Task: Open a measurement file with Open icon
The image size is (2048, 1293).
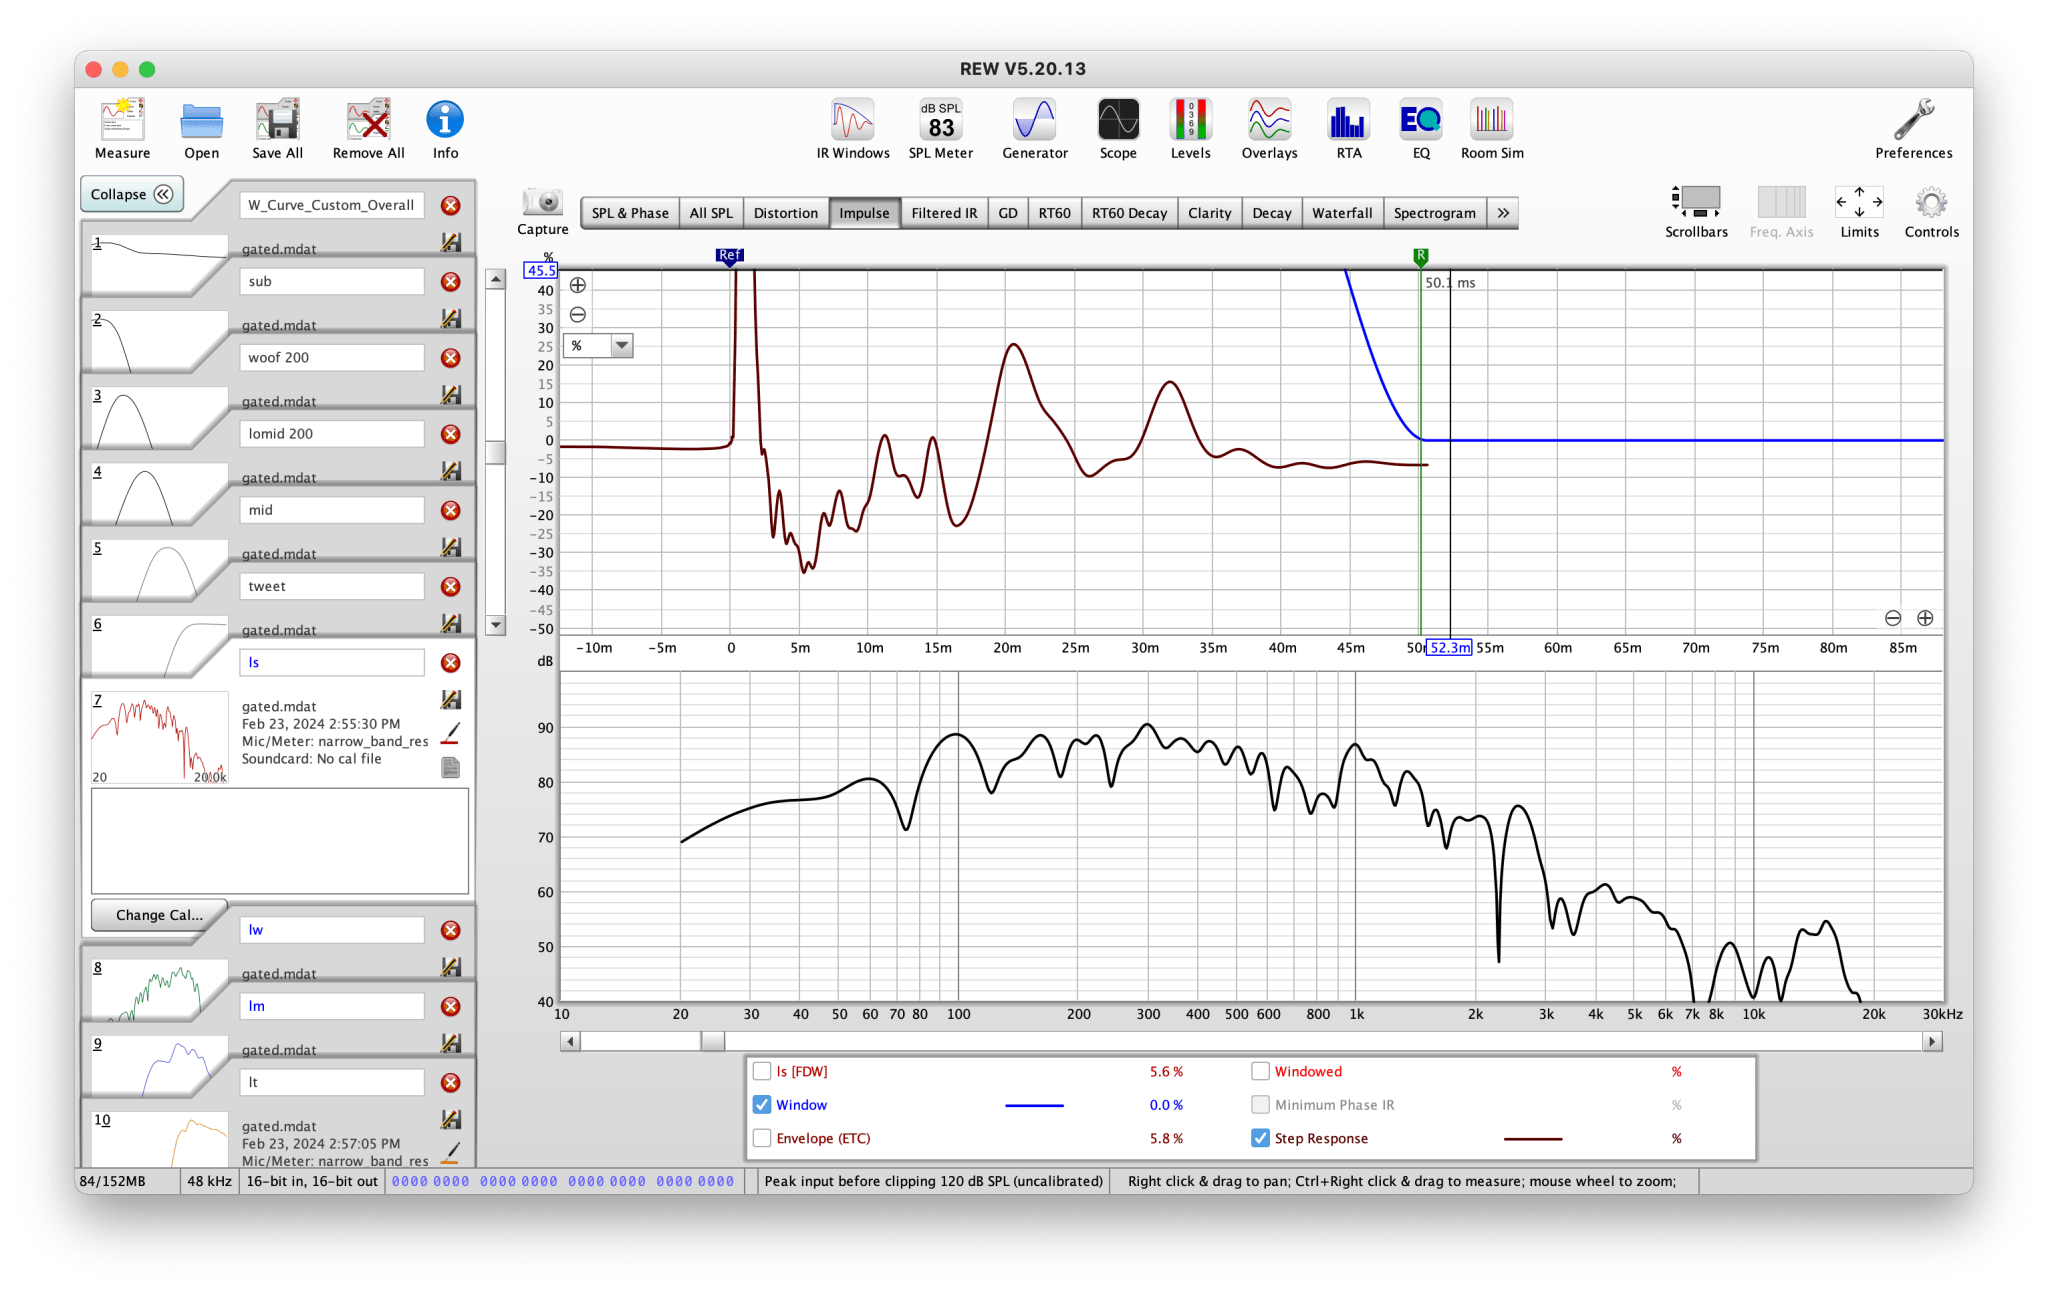Action: (201, 128)
